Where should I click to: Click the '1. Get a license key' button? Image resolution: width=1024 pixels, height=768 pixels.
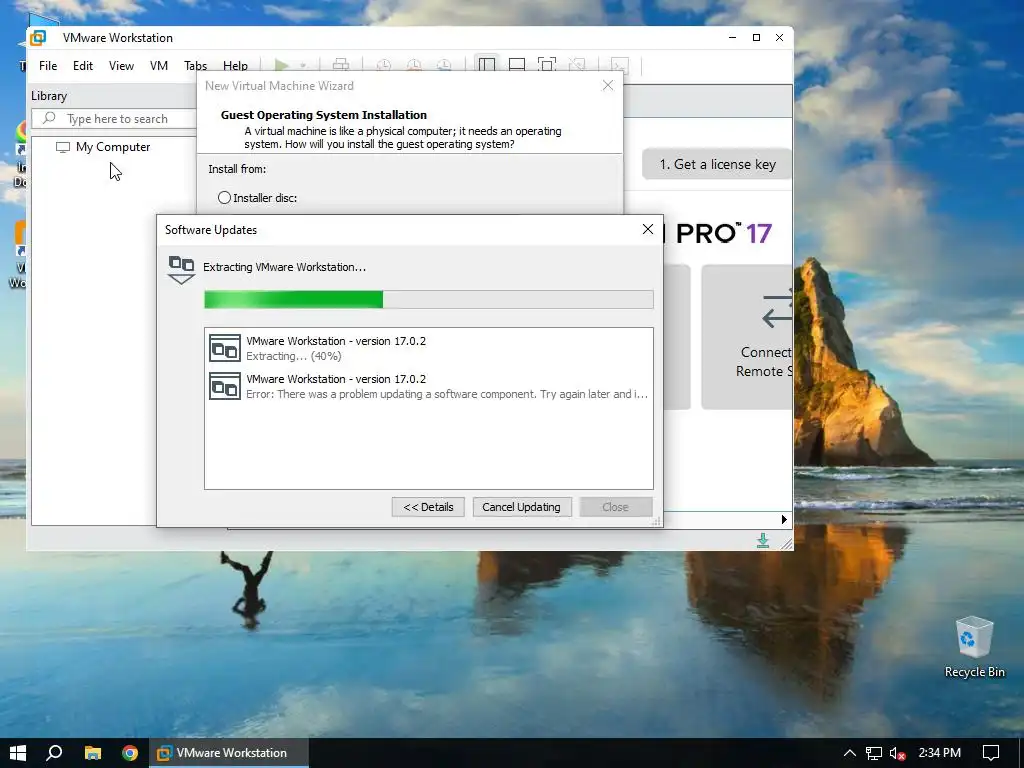click(x=717, y=165)
